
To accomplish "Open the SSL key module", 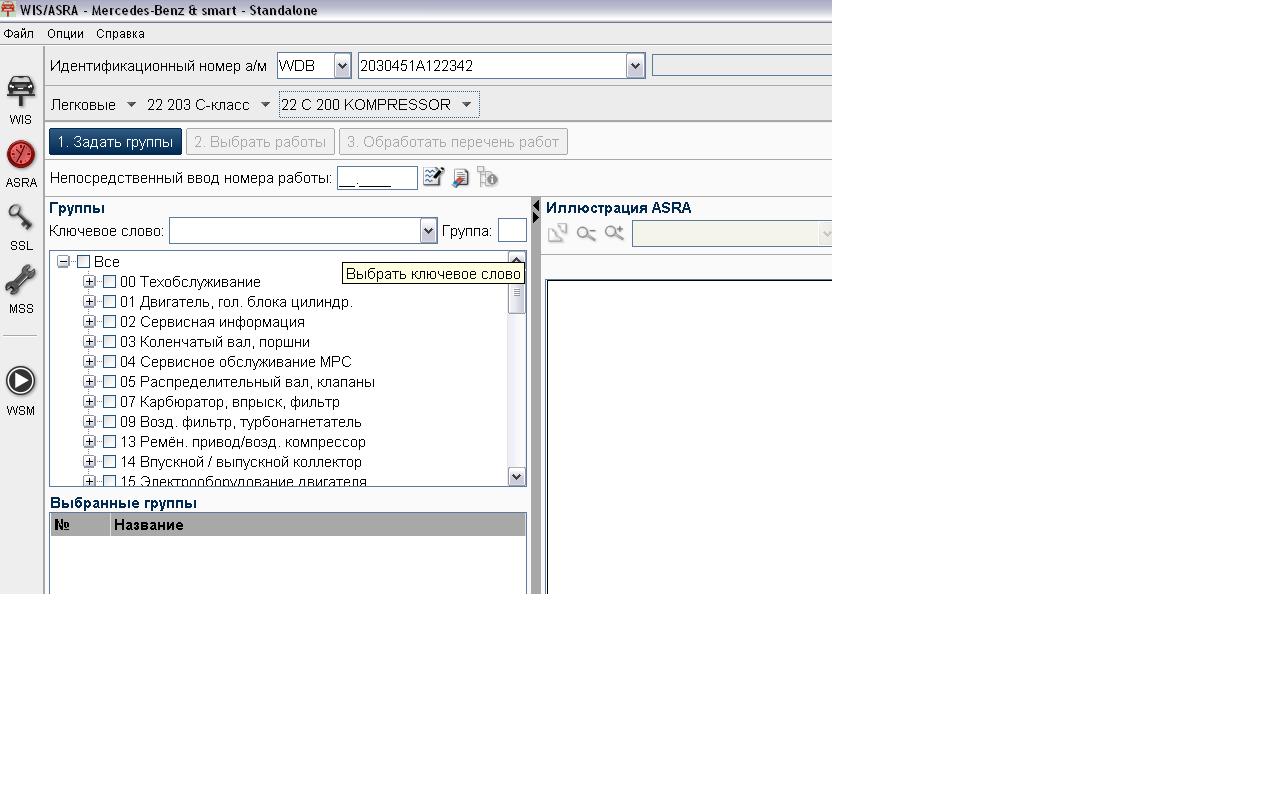I will pyautogui.click(x=21, y=227).
